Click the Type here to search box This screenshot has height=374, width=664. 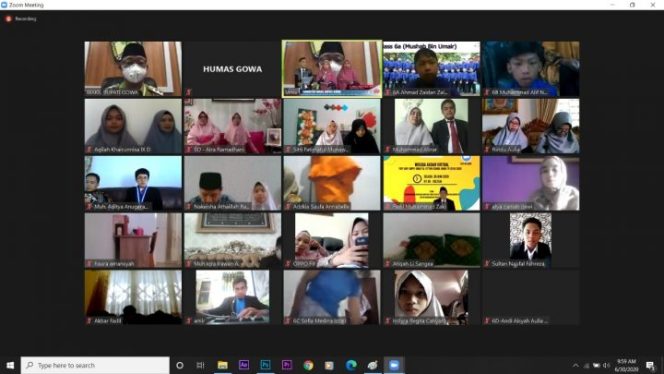click(95, 365)
